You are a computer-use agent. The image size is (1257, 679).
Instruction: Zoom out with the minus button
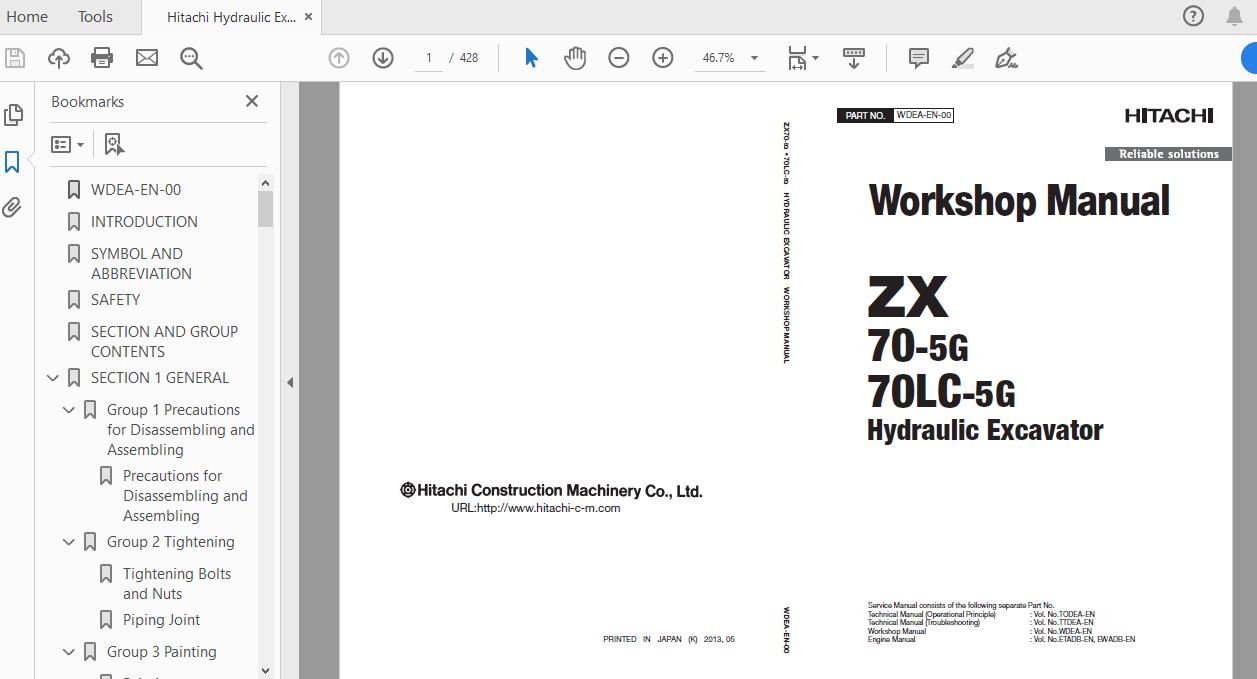tap(619, 58)
